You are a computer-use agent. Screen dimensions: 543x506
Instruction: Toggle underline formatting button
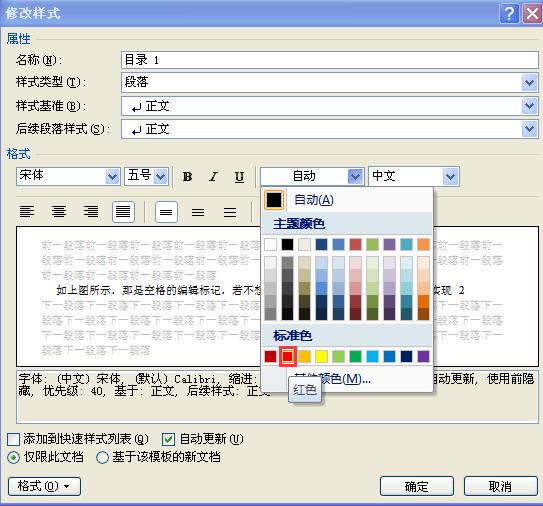[x=239, y=177]
